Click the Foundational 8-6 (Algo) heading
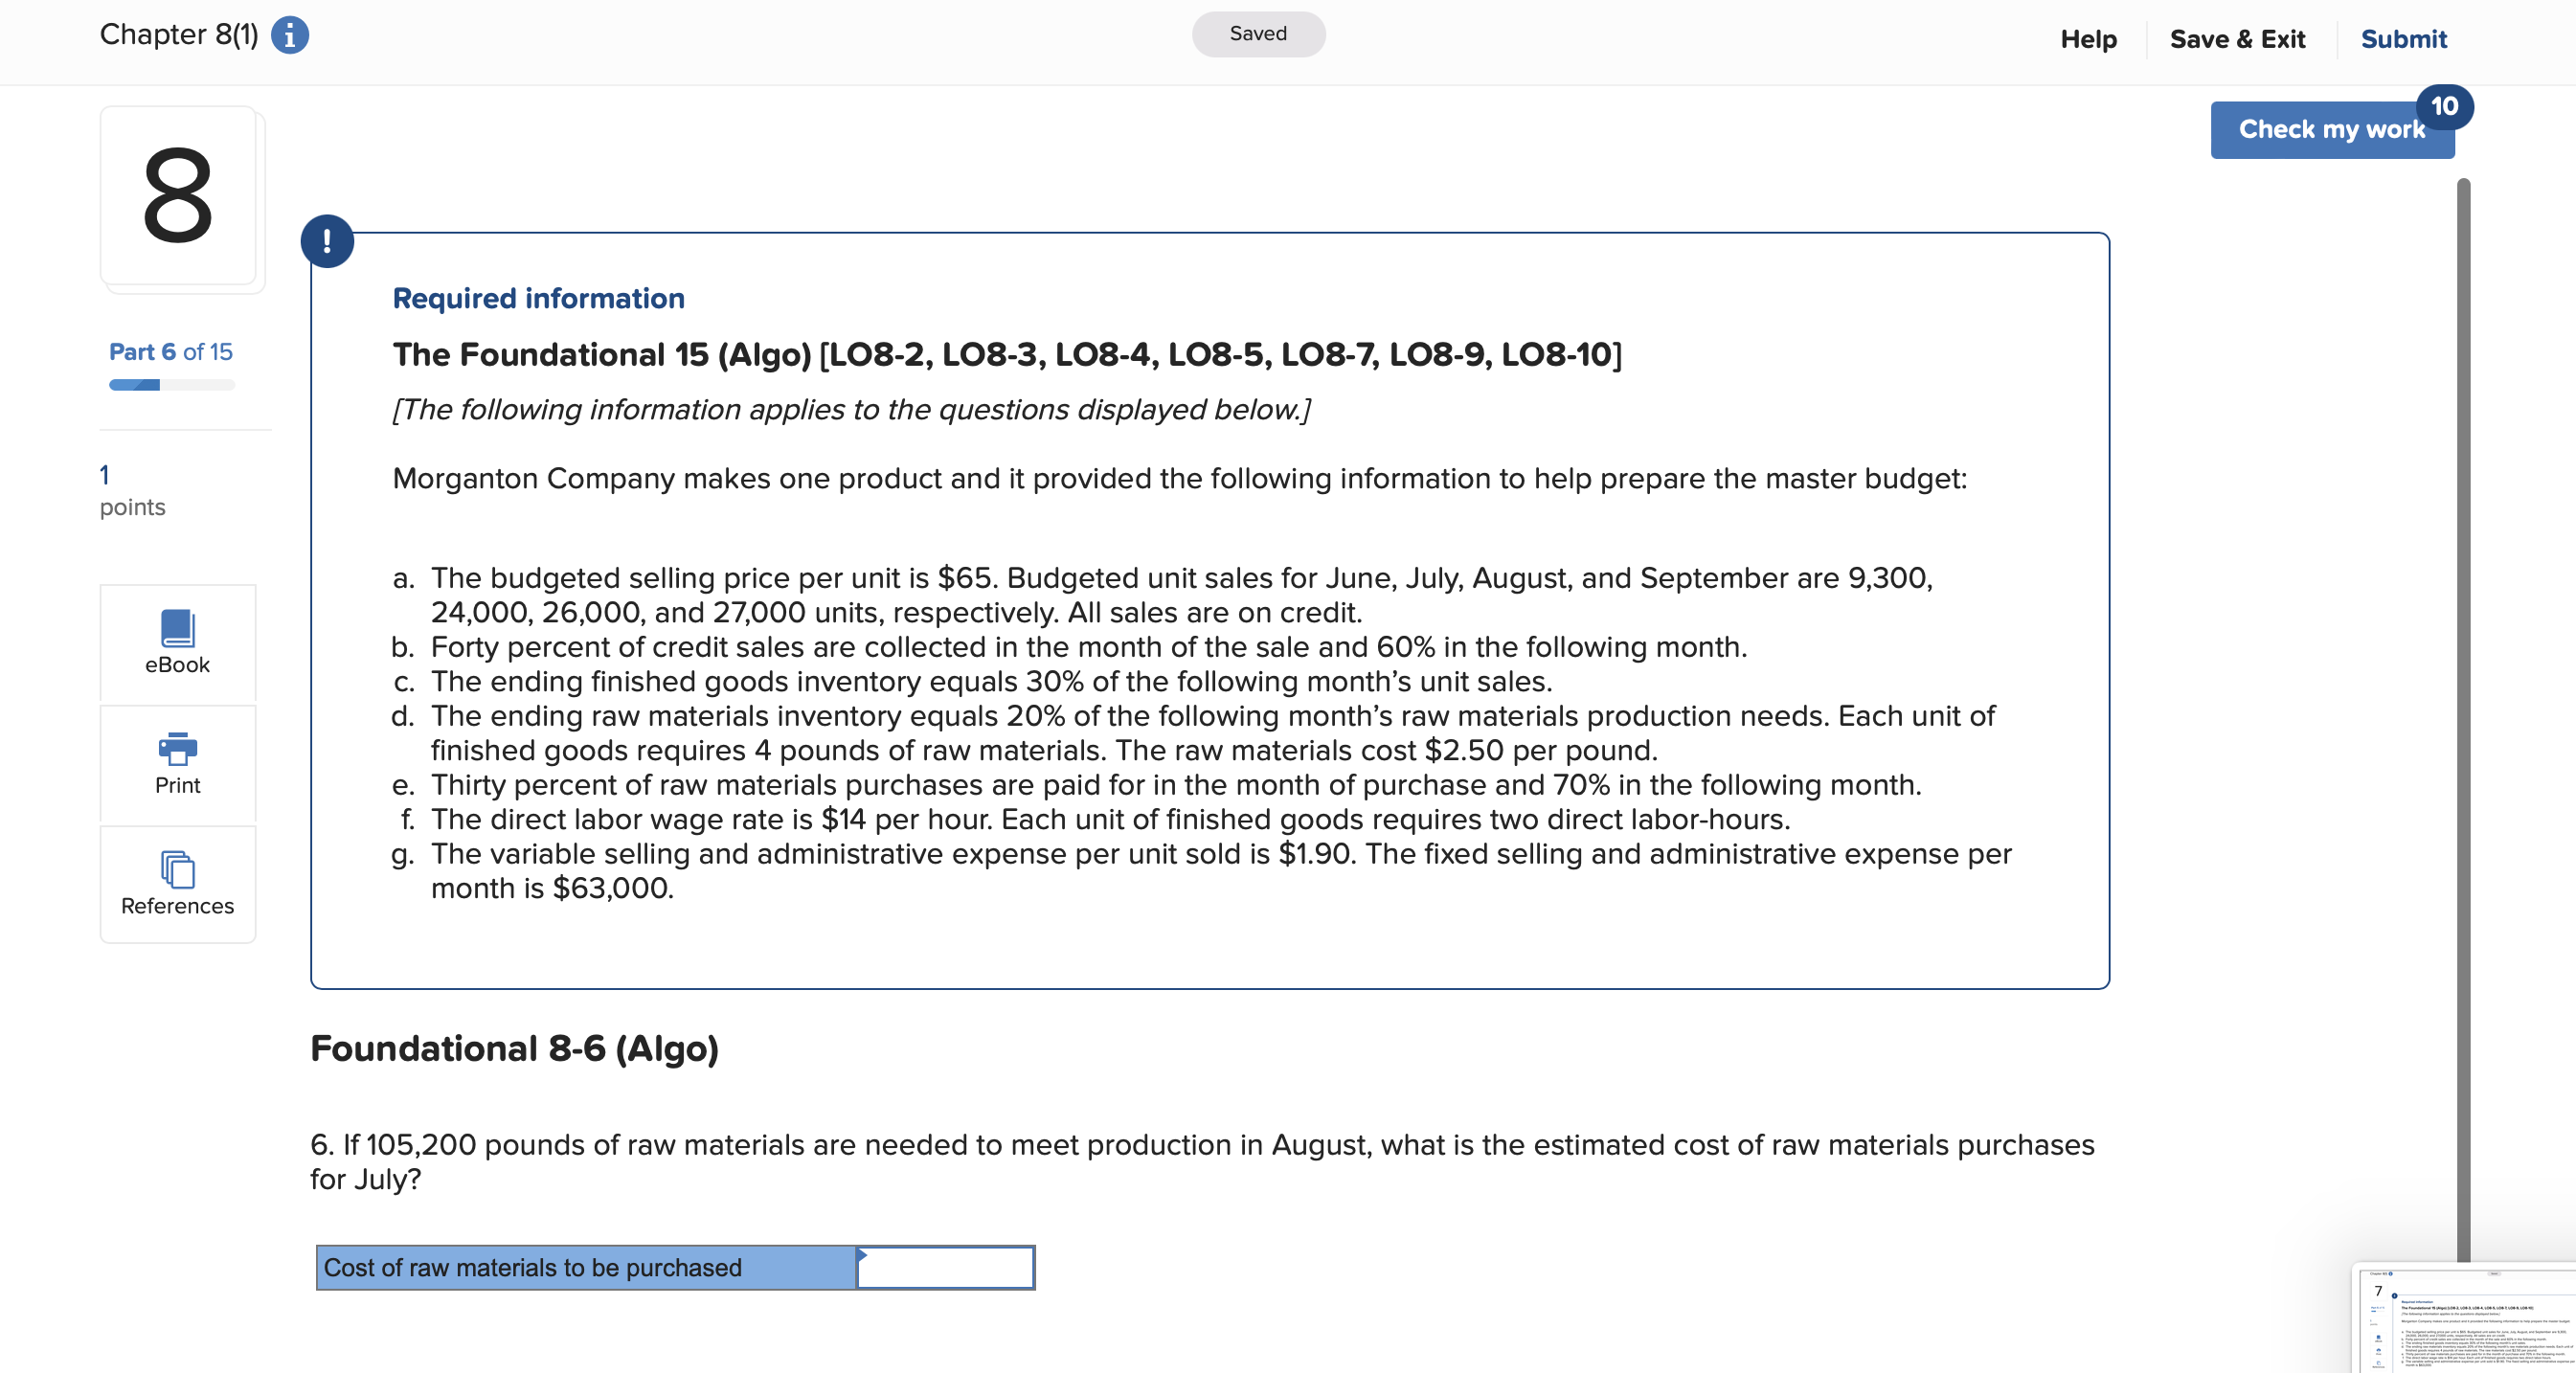2576x1373 pixels. (x=515, y=1049)
